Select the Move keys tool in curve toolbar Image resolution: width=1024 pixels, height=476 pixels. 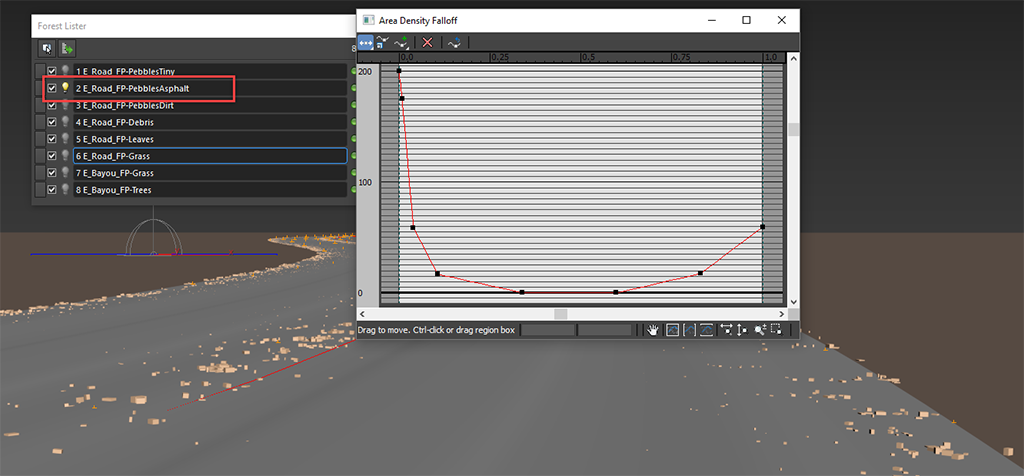click(366, 42)
